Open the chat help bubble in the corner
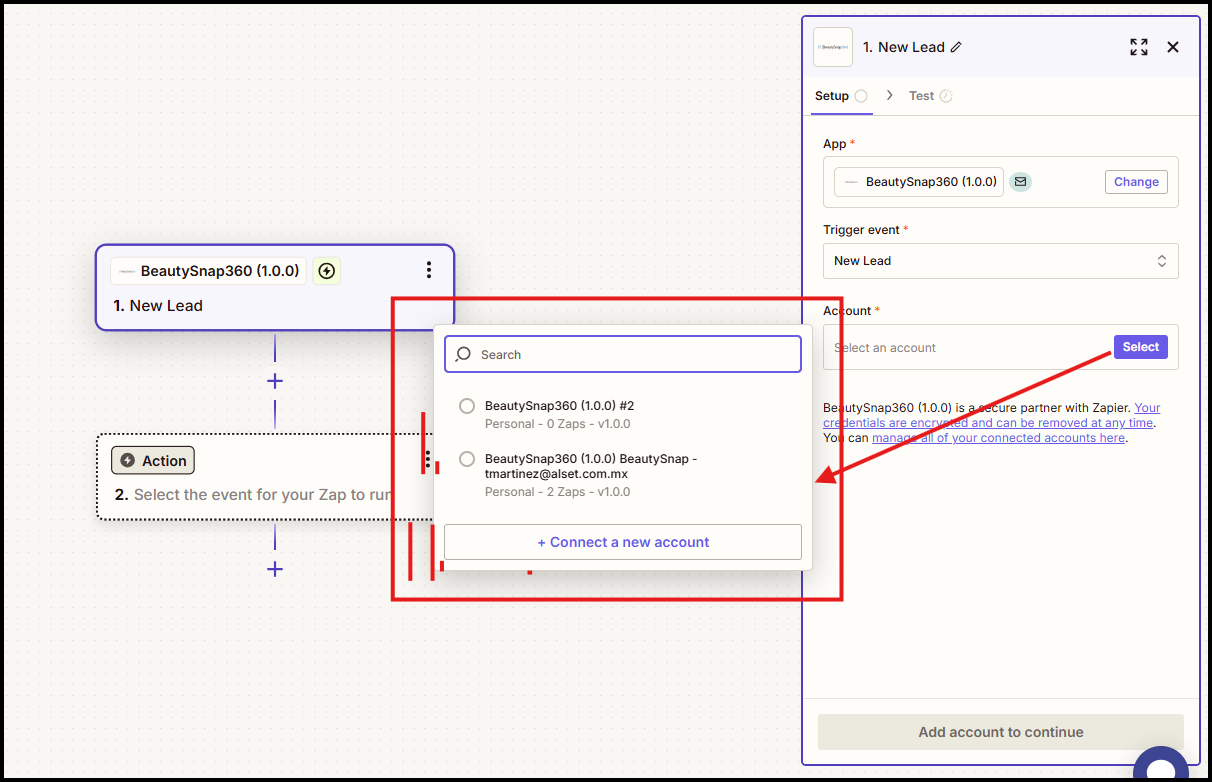1212x782 pixels. click(x=1161, y=764)
